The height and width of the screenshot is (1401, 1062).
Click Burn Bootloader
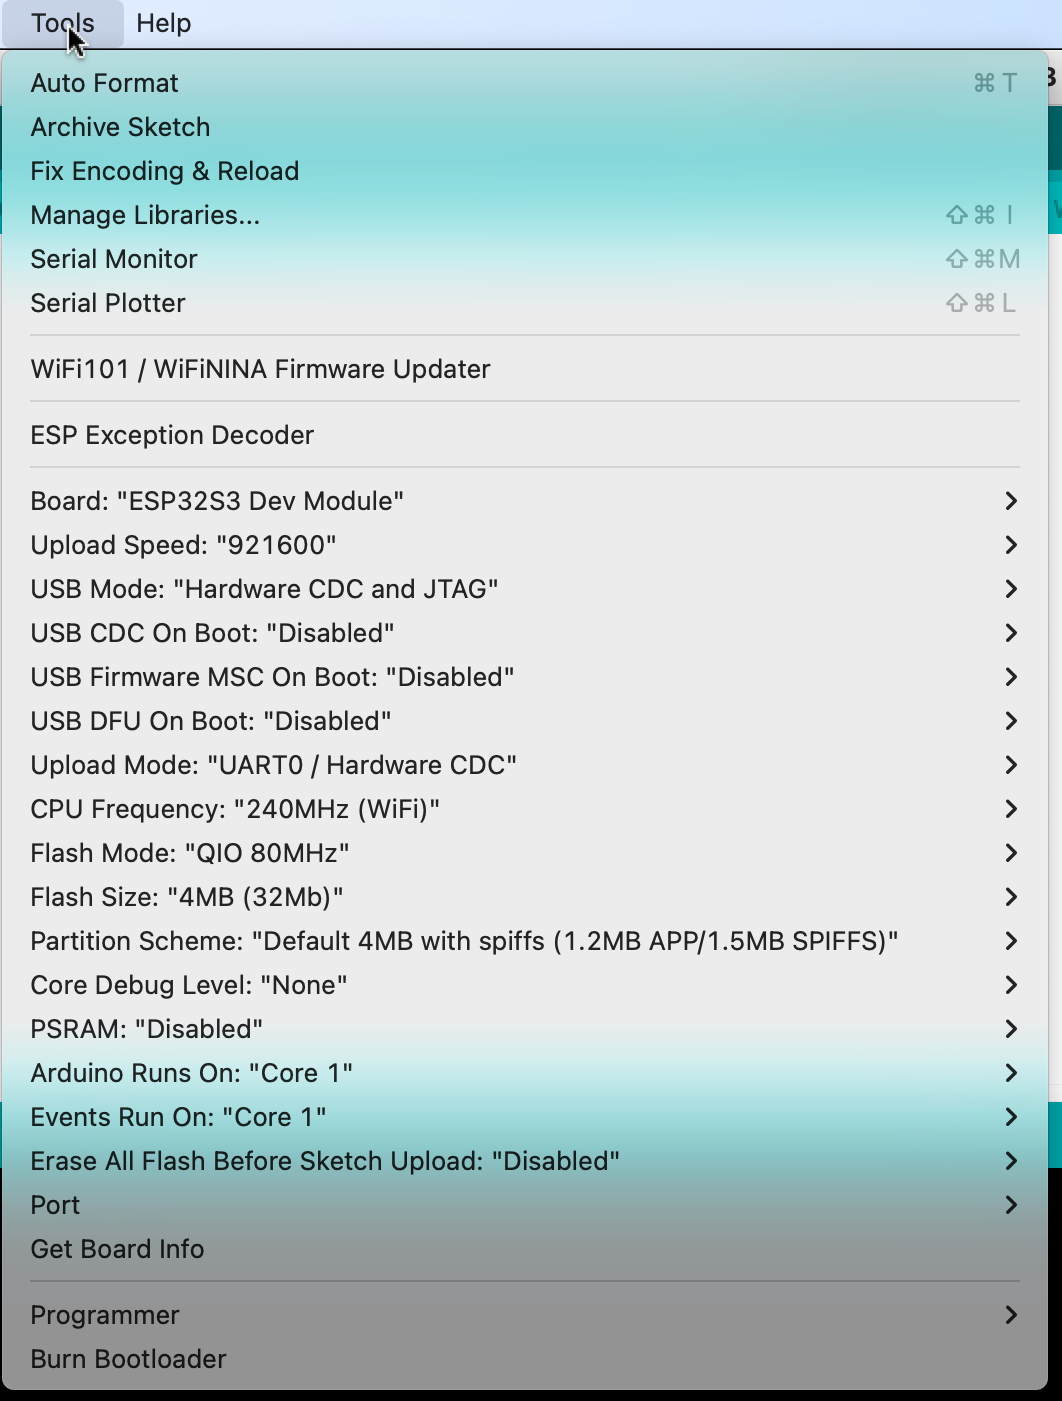128,1359
